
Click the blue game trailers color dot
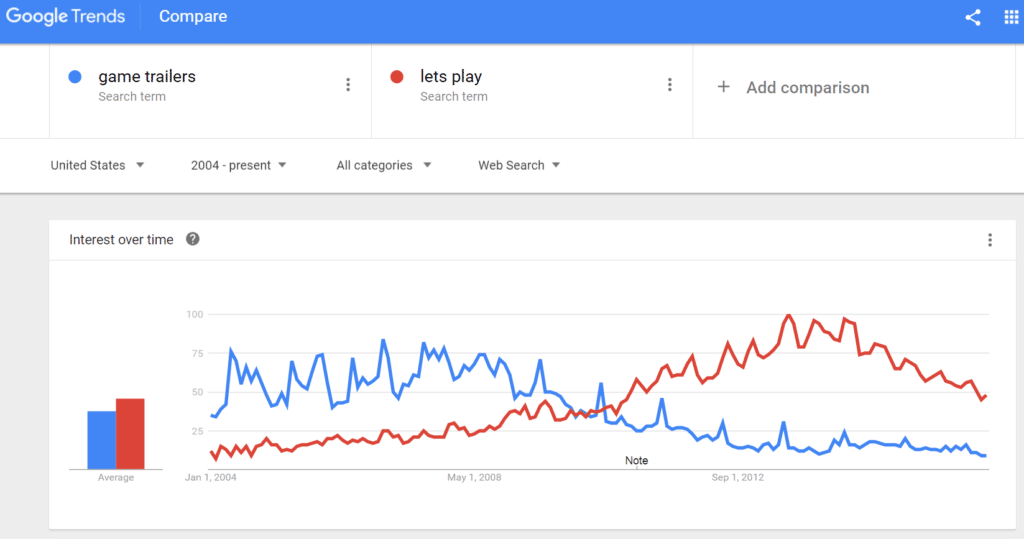click(x=75, y=77)
